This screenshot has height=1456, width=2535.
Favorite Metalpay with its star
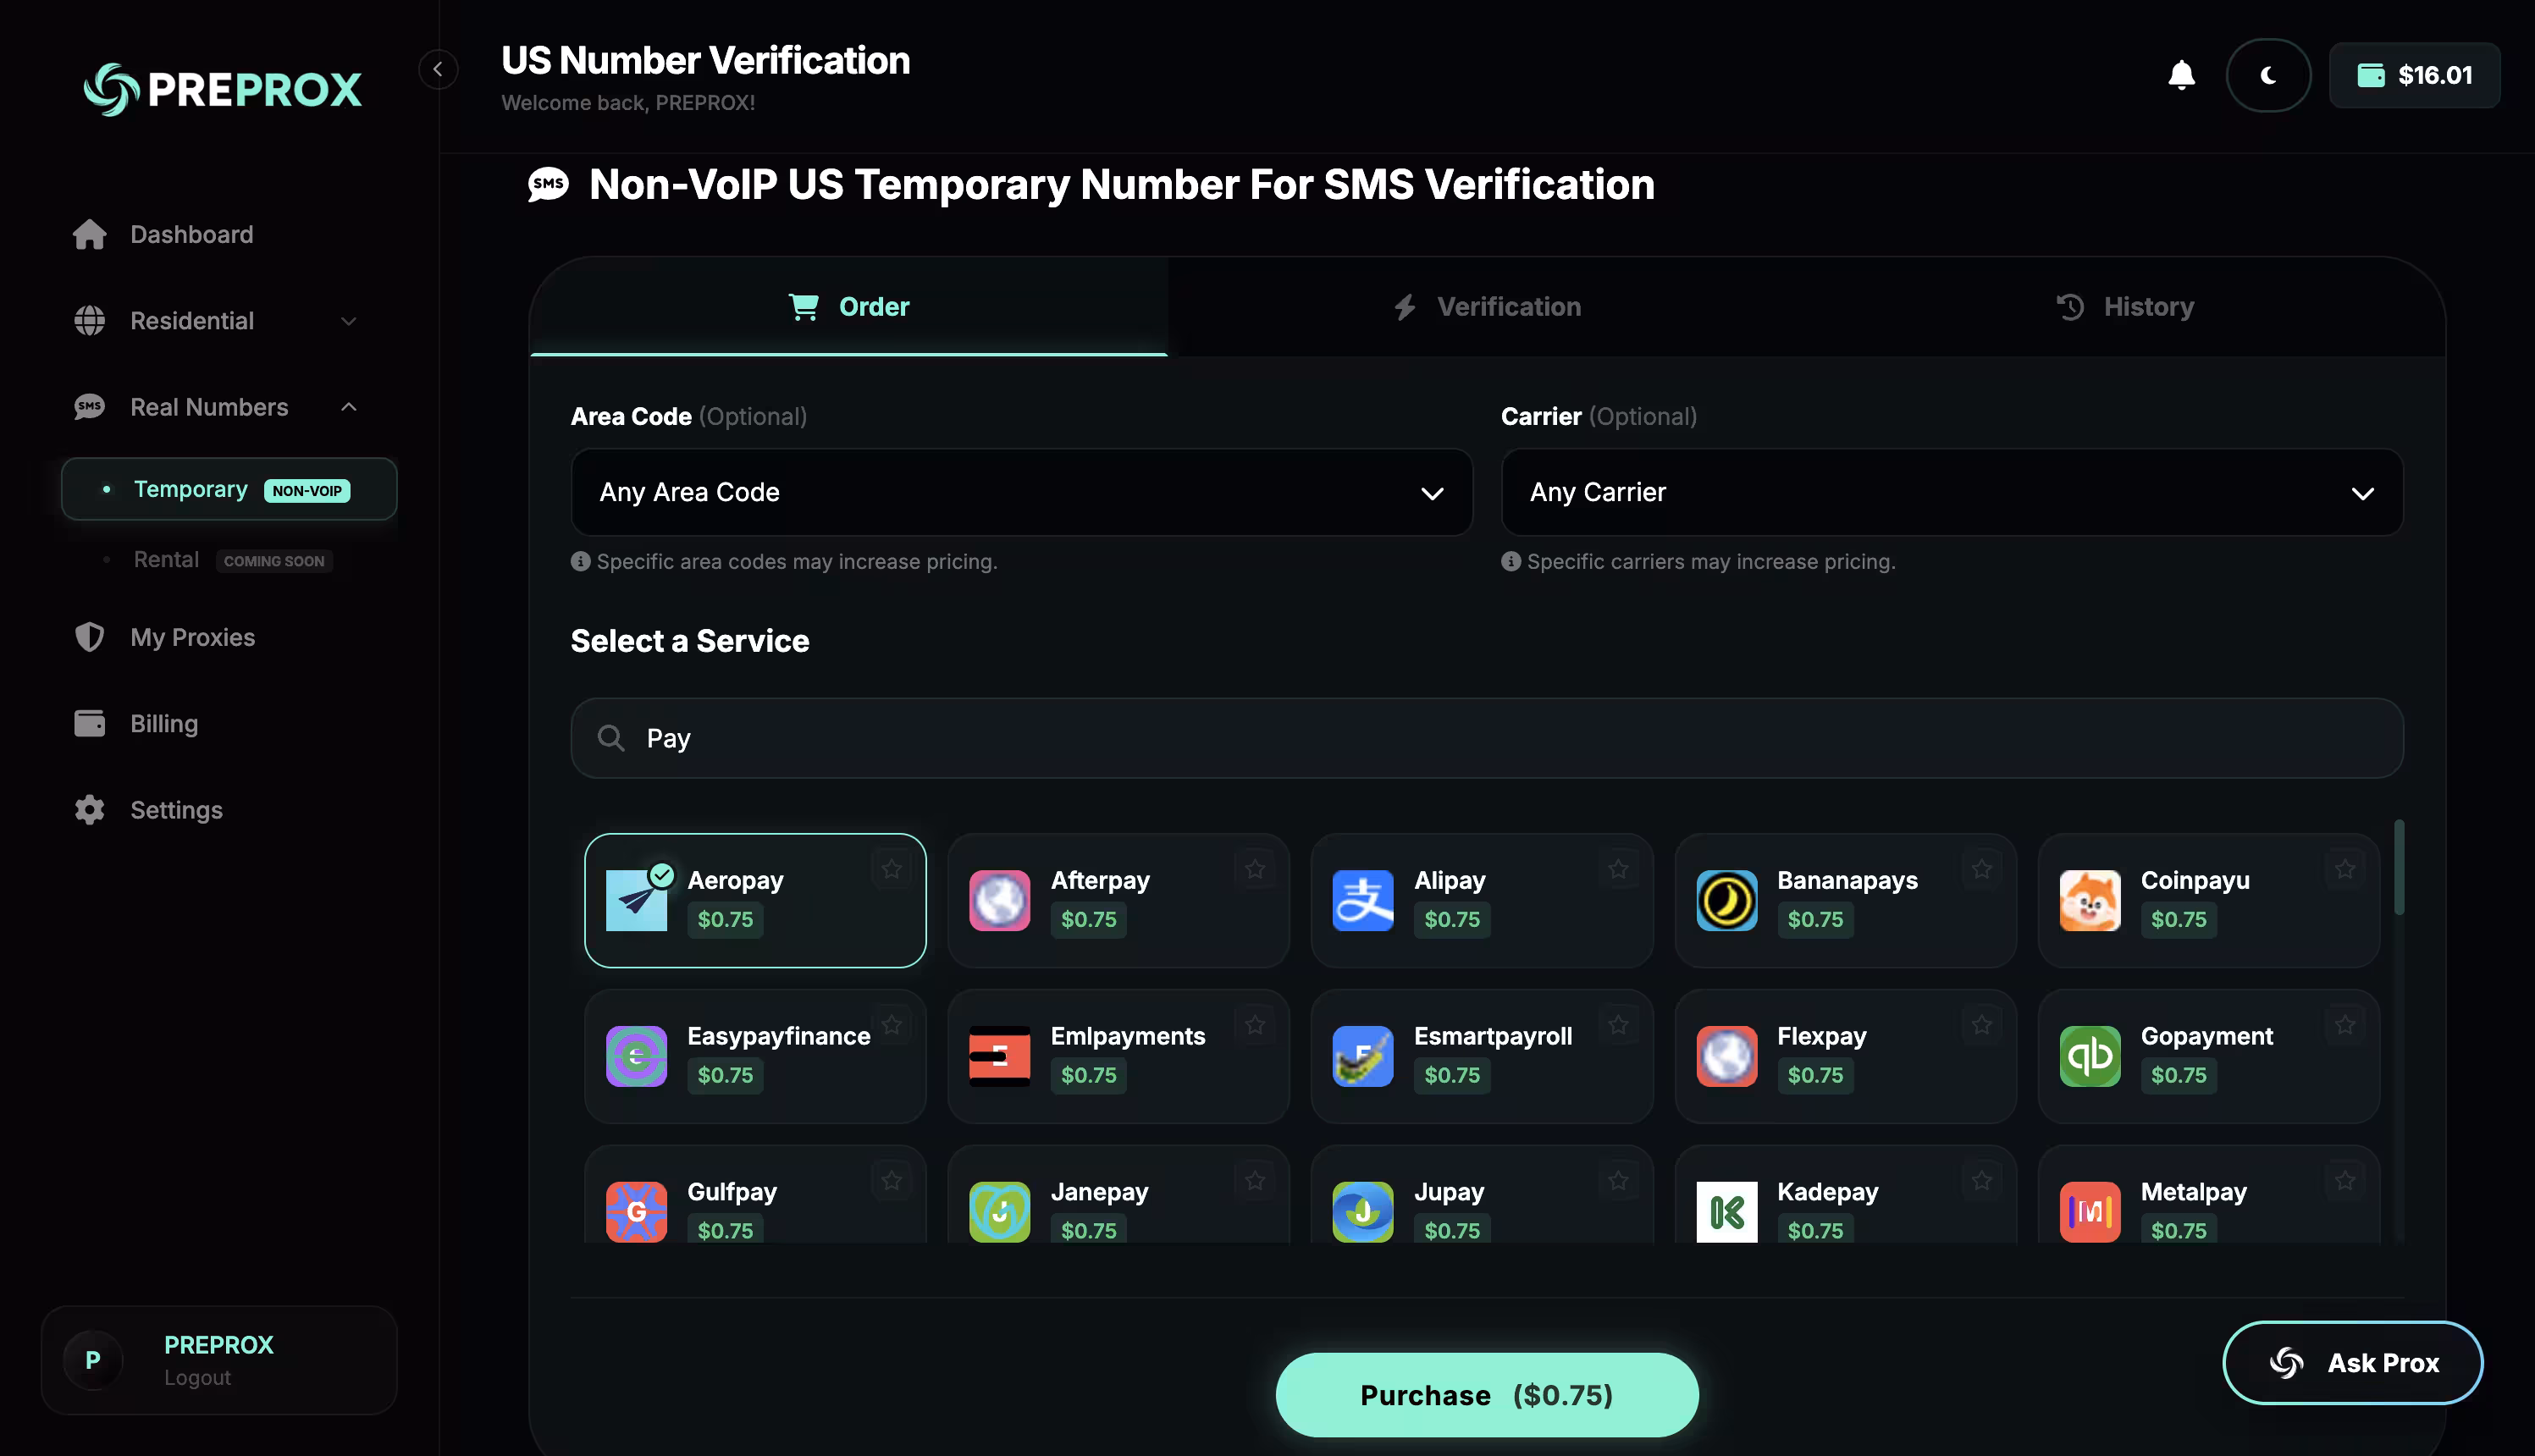pyautogui.click(x=2345, y=1180)
